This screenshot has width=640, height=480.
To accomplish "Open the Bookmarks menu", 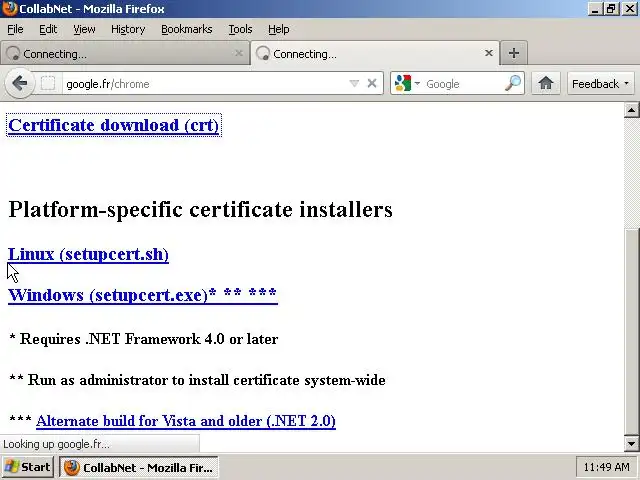I will pyautogui.click(x=187, y=29).
